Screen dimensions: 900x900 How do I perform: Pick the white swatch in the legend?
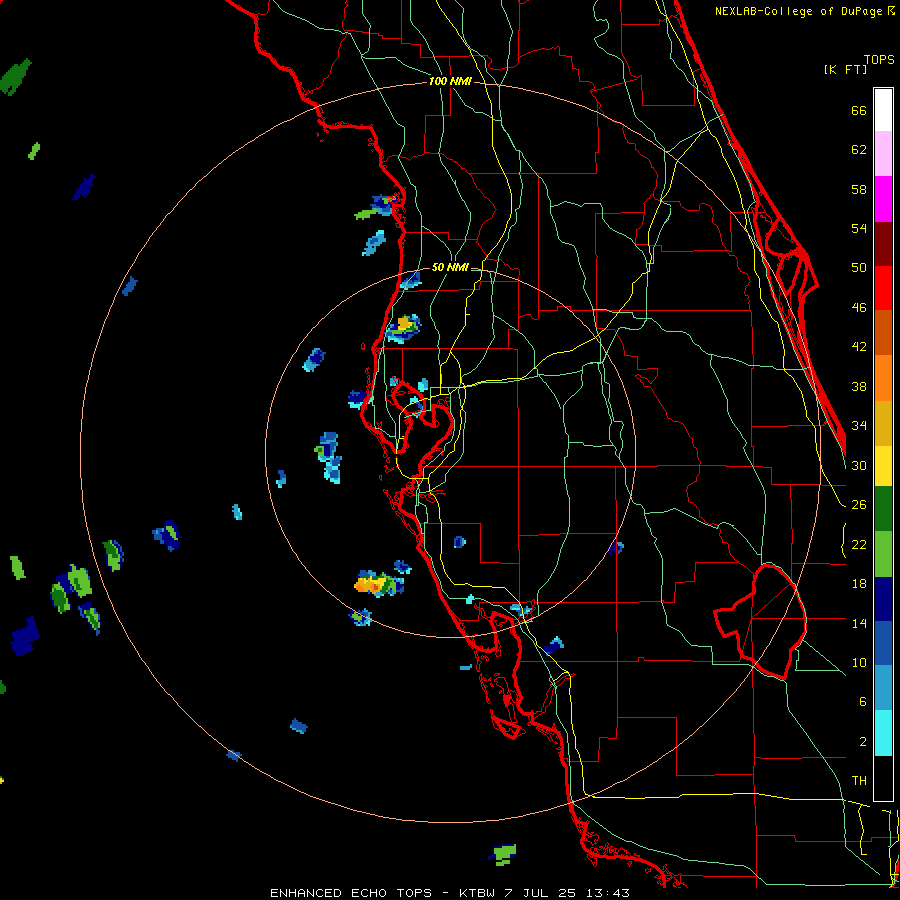click(883, 110)
